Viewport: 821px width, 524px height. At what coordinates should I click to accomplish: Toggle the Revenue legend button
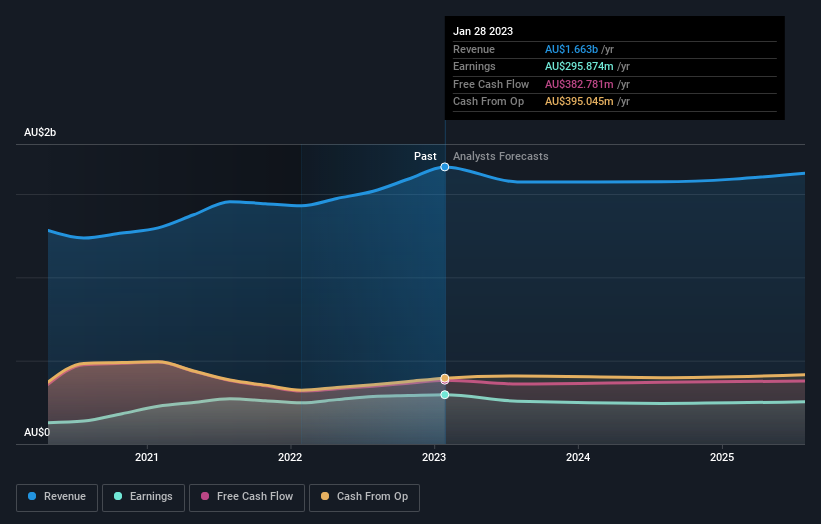click(x=57, y=497)
